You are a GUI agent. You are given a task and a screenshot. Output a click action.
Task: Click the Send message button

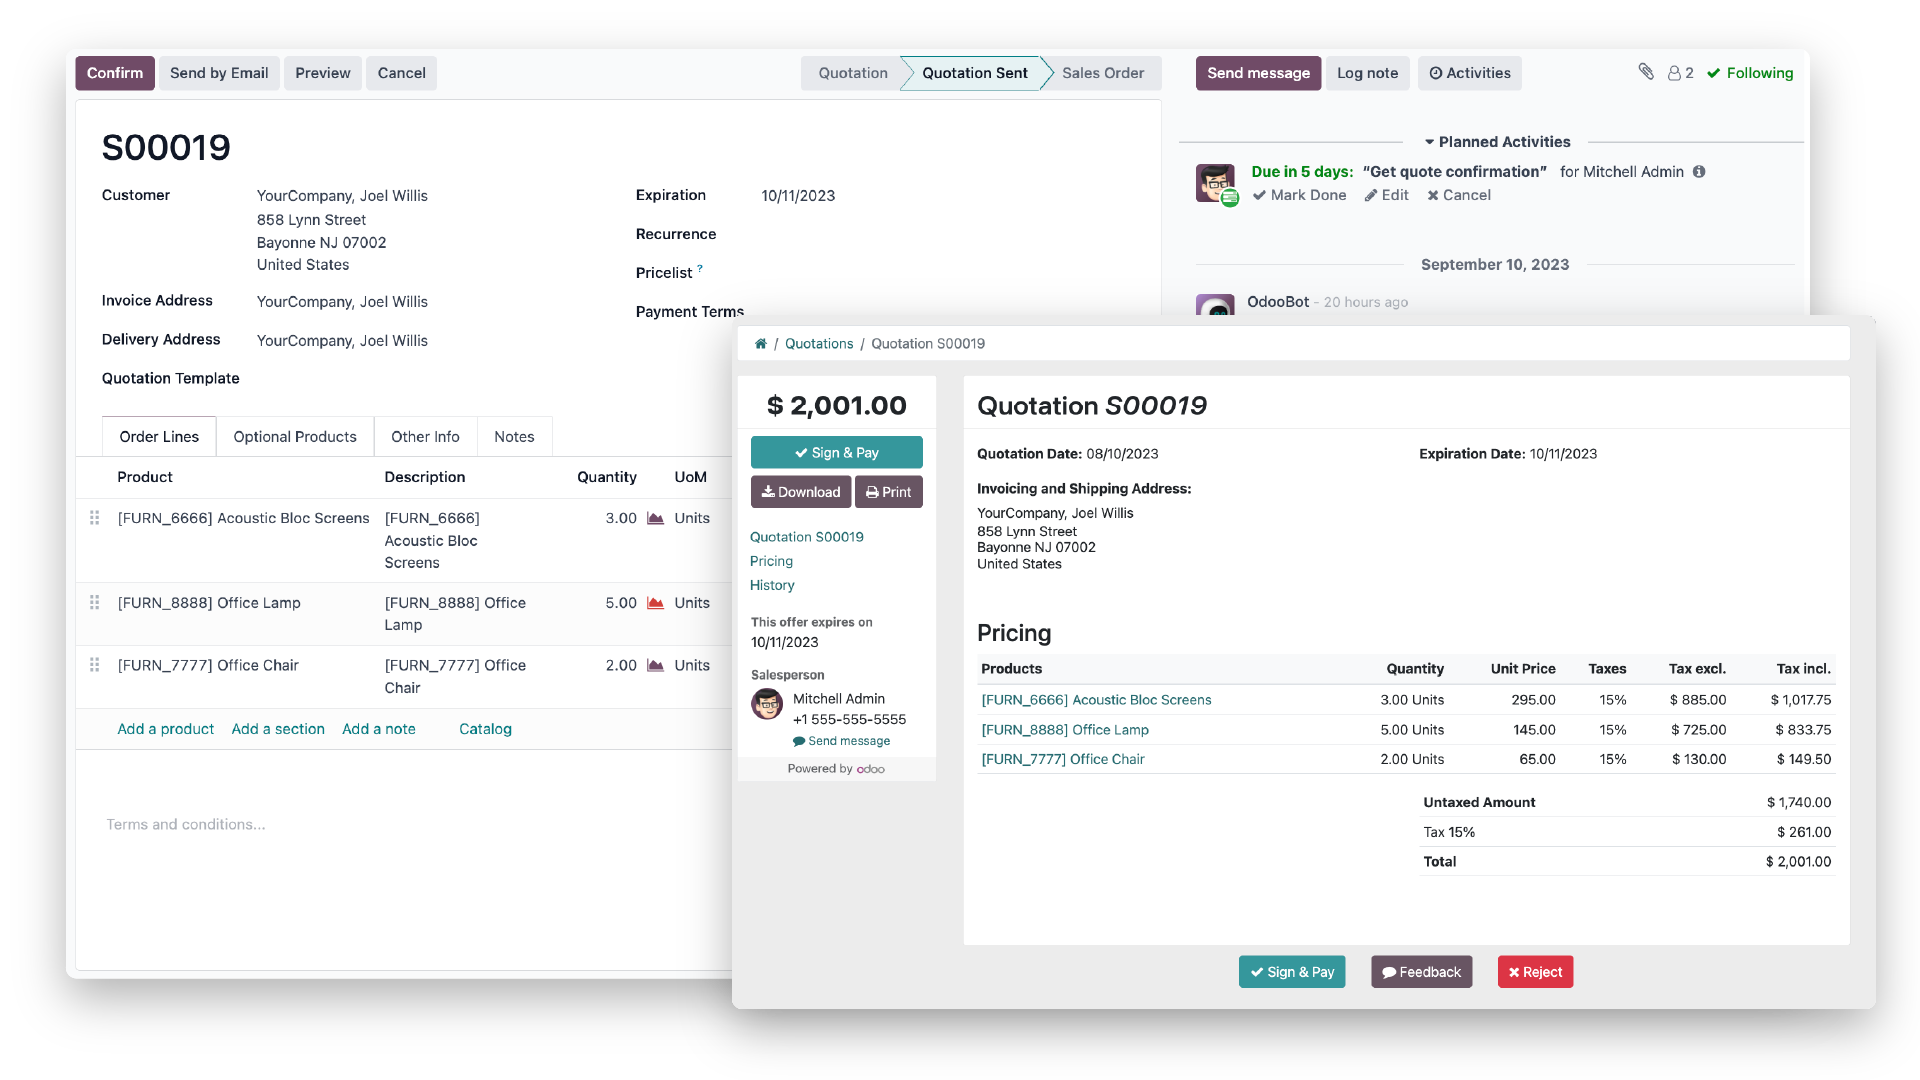[x=1258, y=73]
